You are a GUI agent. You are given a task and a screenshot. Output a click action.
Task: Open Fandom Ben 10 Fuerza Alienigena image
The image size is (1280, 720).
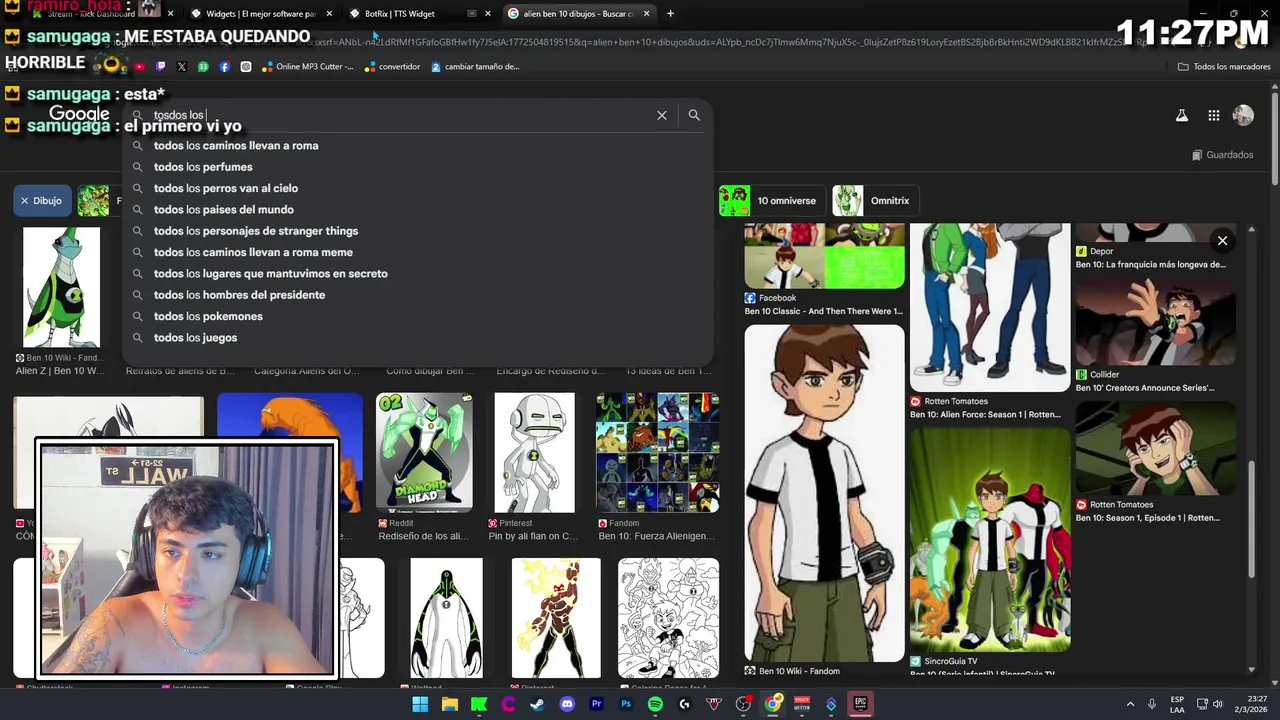click(658, 452)
